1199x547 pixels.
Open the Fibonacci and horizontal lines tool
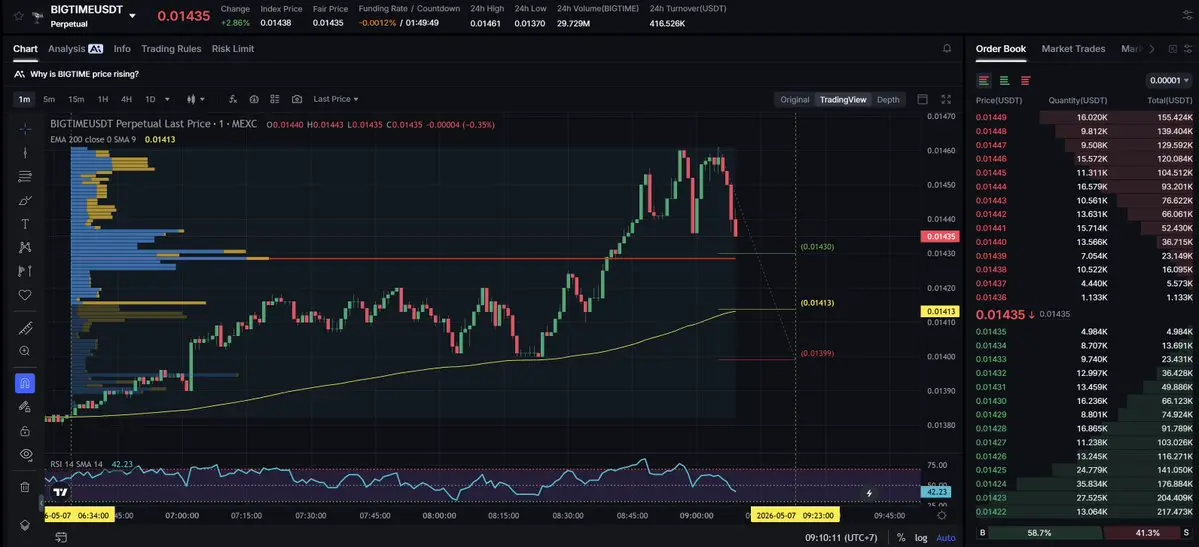click(x=24, y=177)
